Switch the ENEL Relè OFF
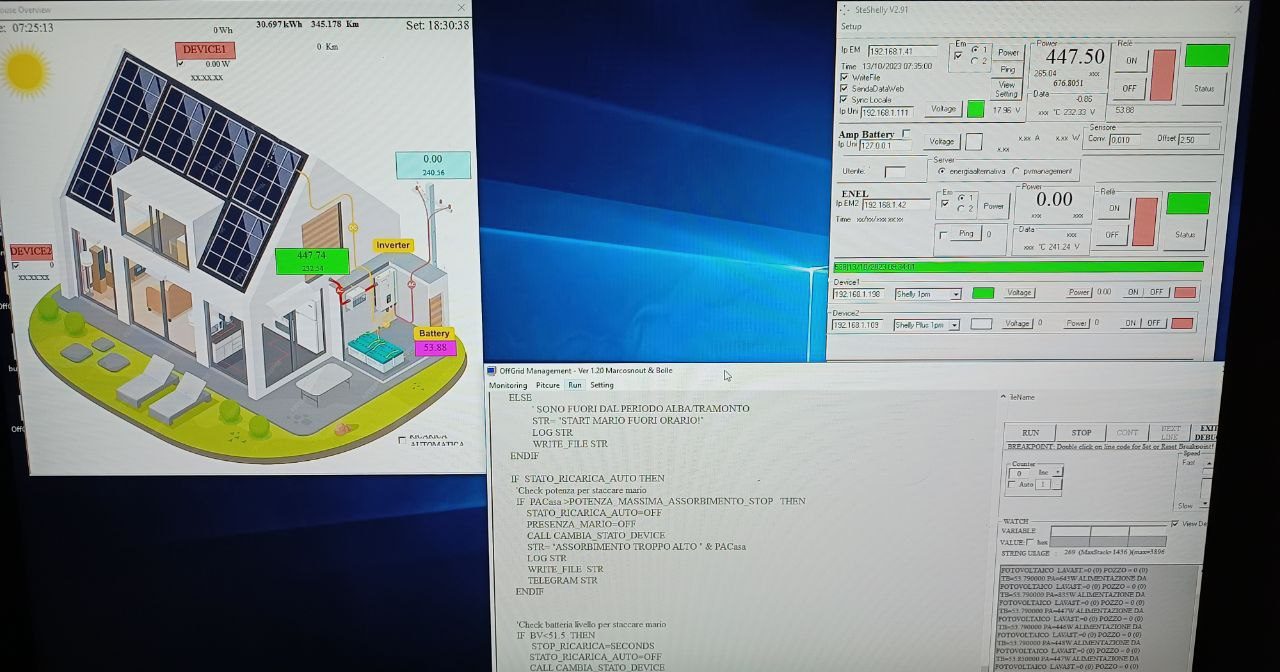 [x=1112, y=235]
